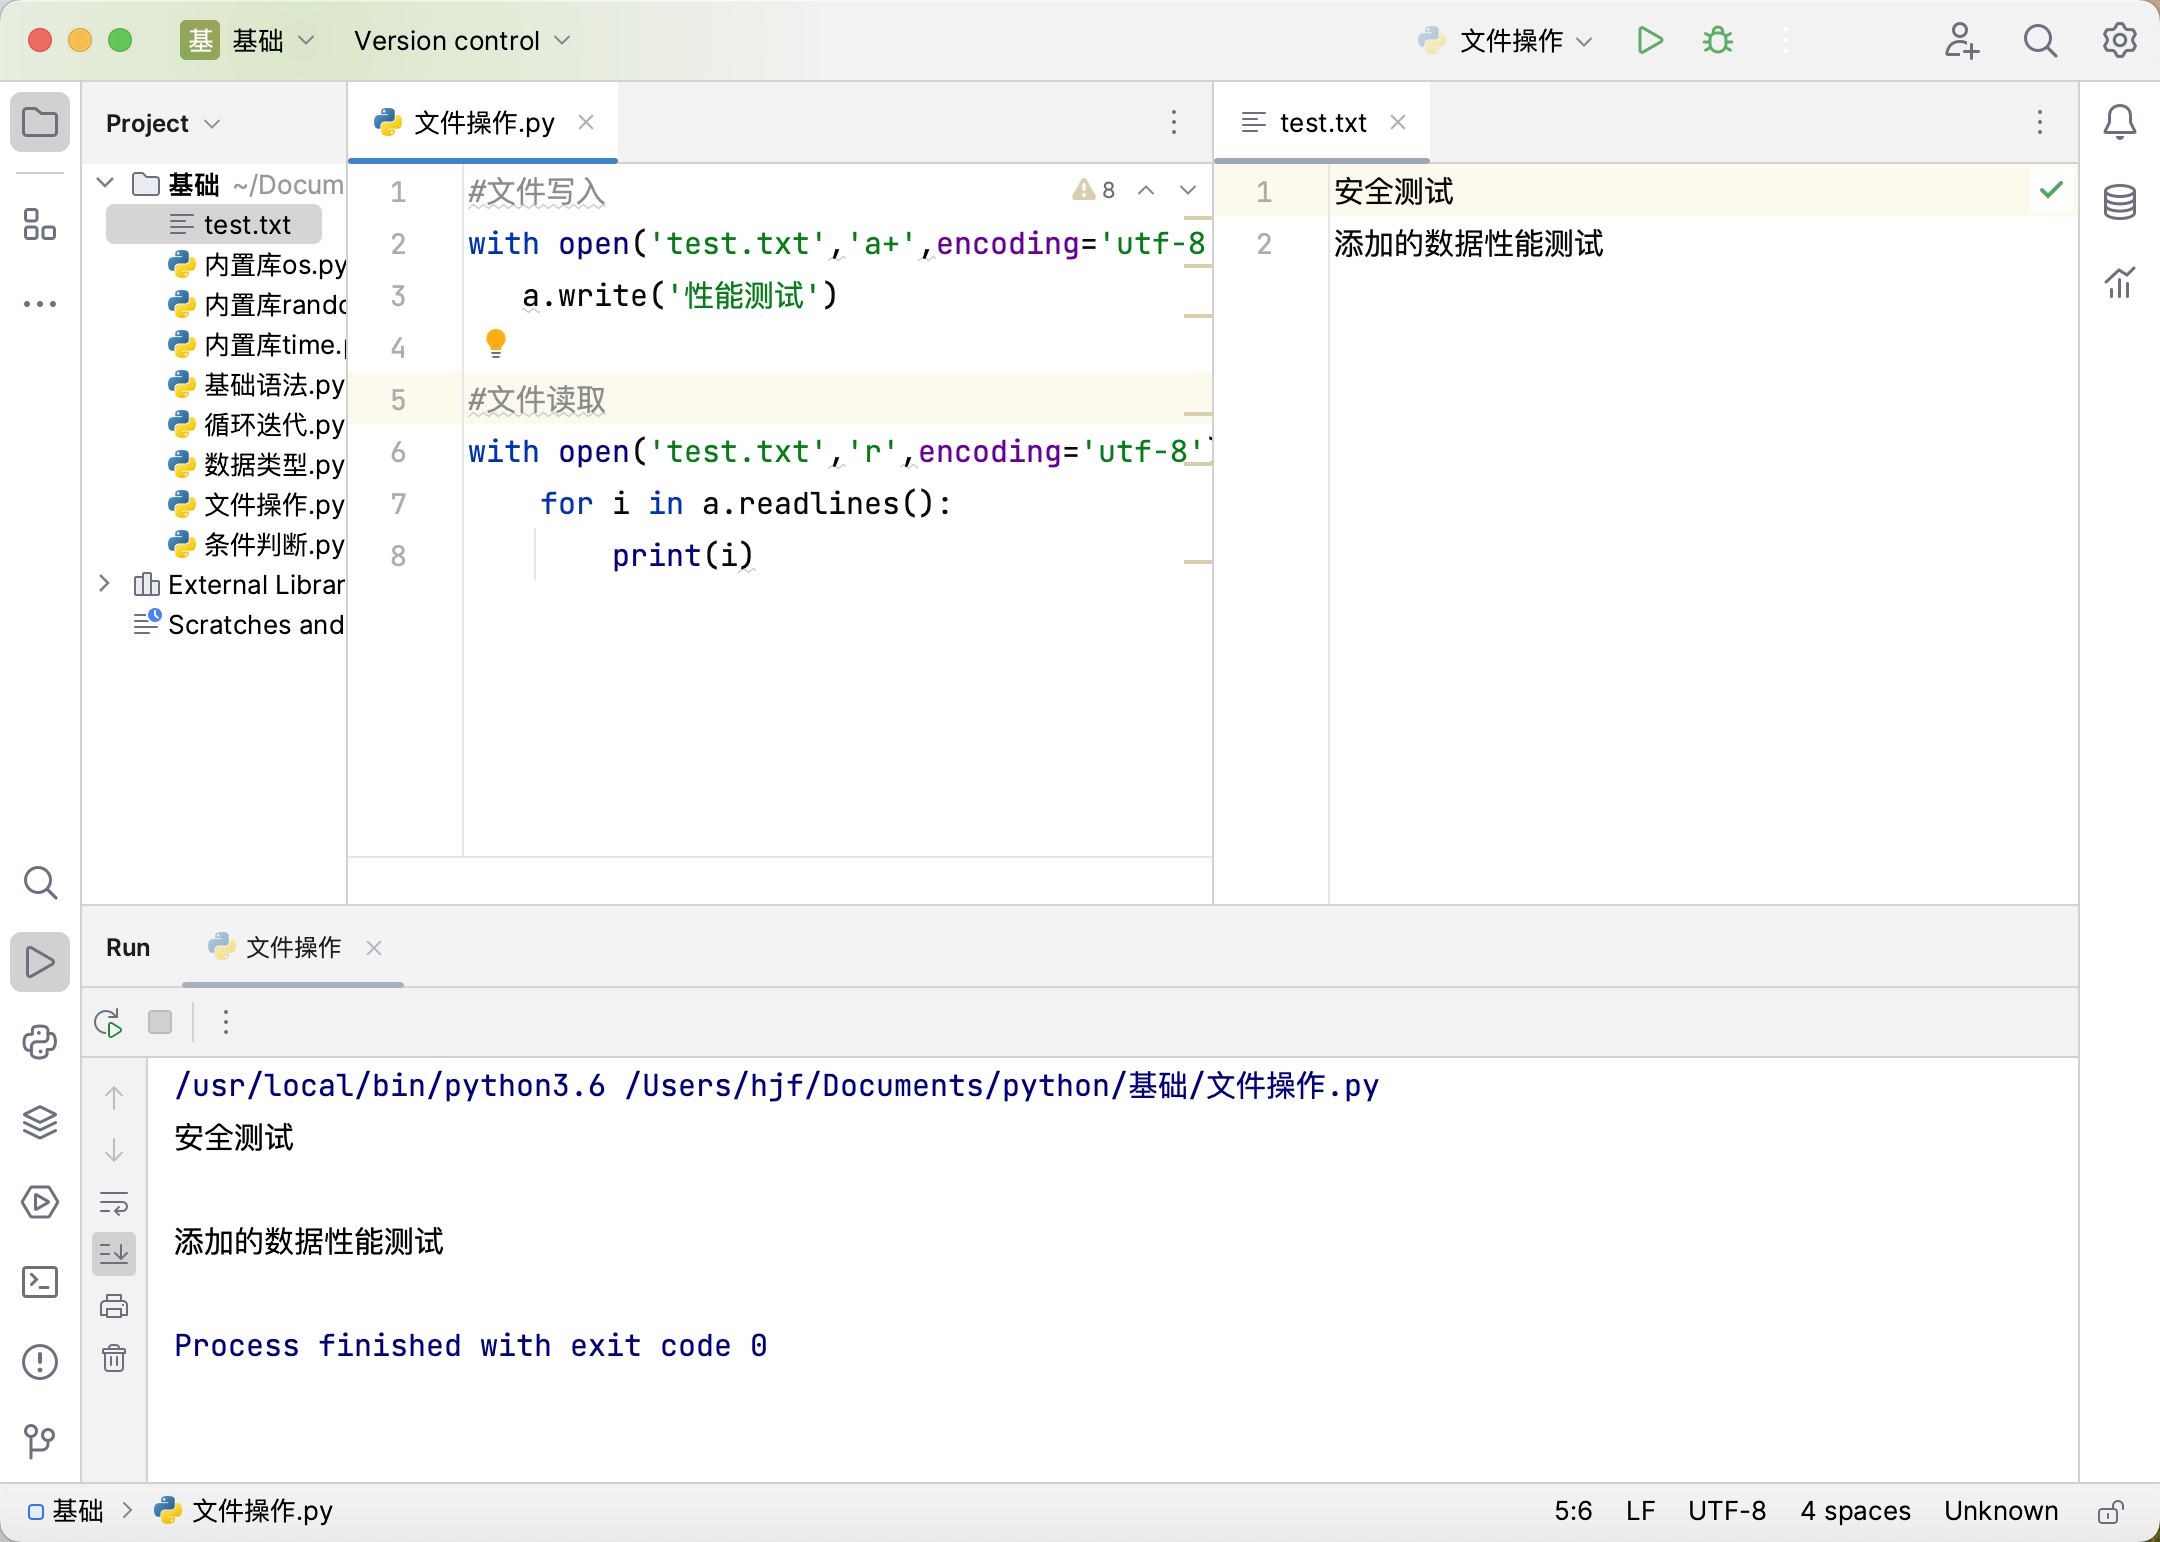Switch to 文件操作.py editor tab

click(x=484, y=123)
